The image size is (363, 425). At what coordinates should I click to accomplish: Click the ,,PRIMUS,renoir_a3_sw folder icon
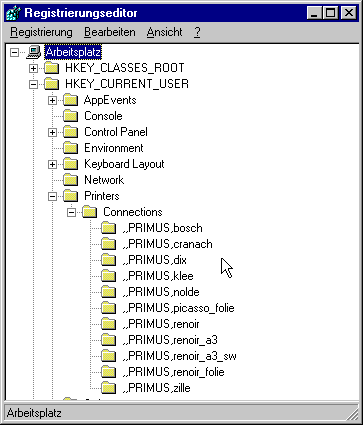109,356
